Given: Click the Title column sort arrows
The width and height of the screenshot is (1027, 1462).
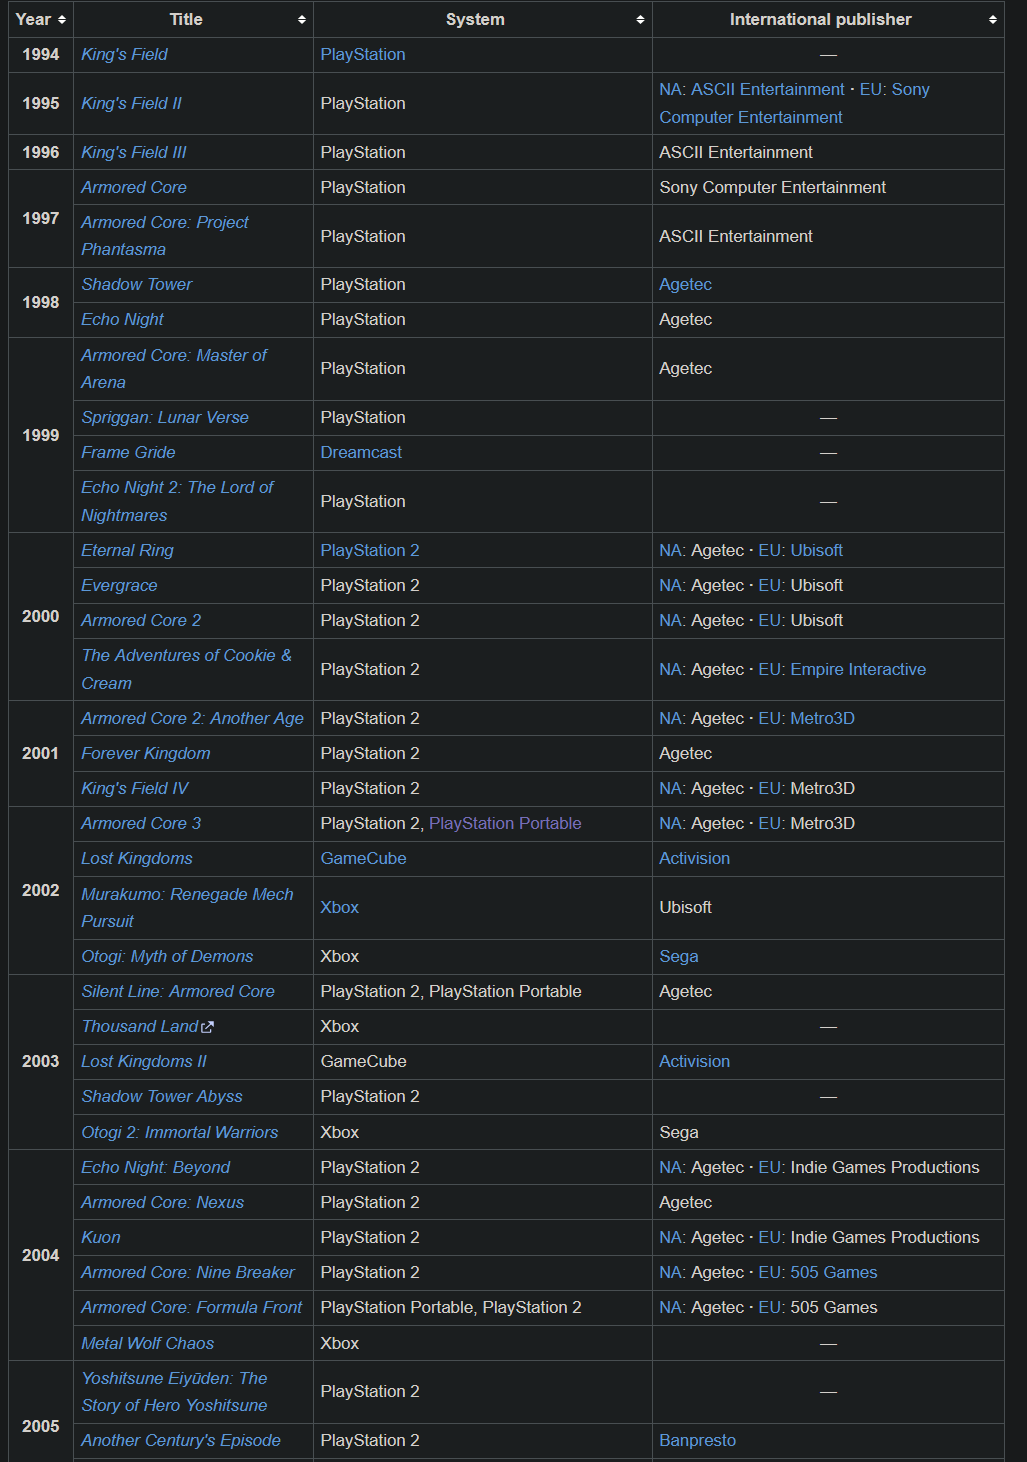Looking at the screenshot, I should click(x=302, y=20).
